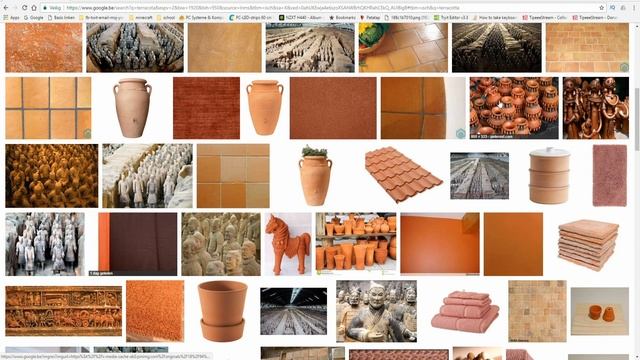Open the dark brown and orange fabric image
The width and height of the screenshot is (640, 360).
coord(138,244)
